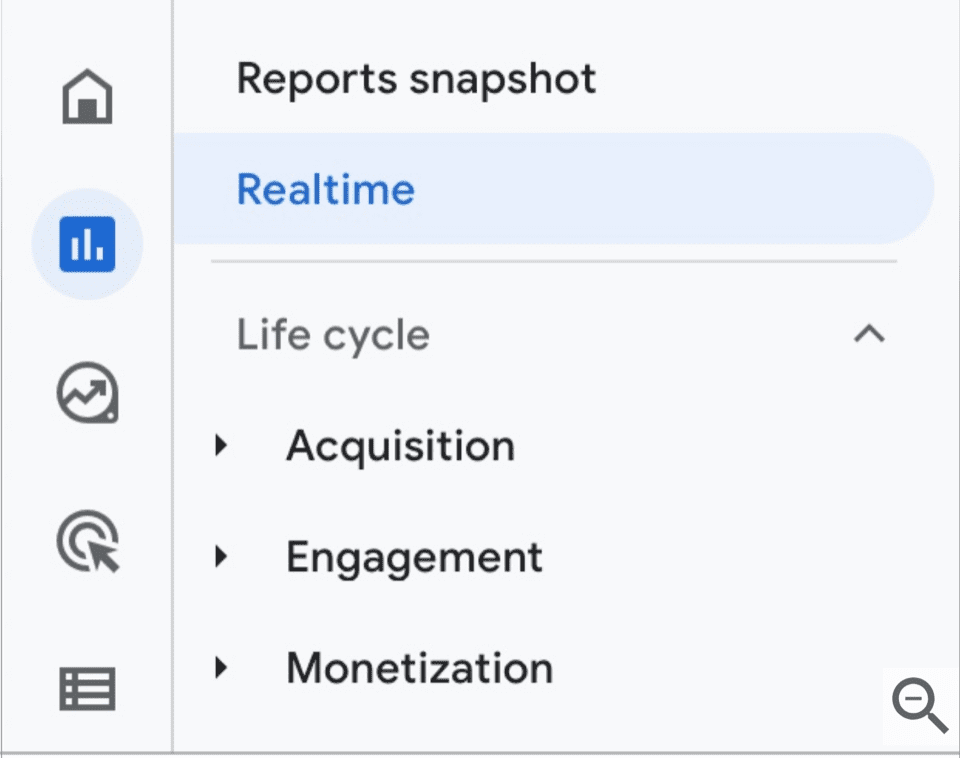The image size is (960, 758).
Task: Open Explore using the trending-line icon
Action: (x=88, y=394)
